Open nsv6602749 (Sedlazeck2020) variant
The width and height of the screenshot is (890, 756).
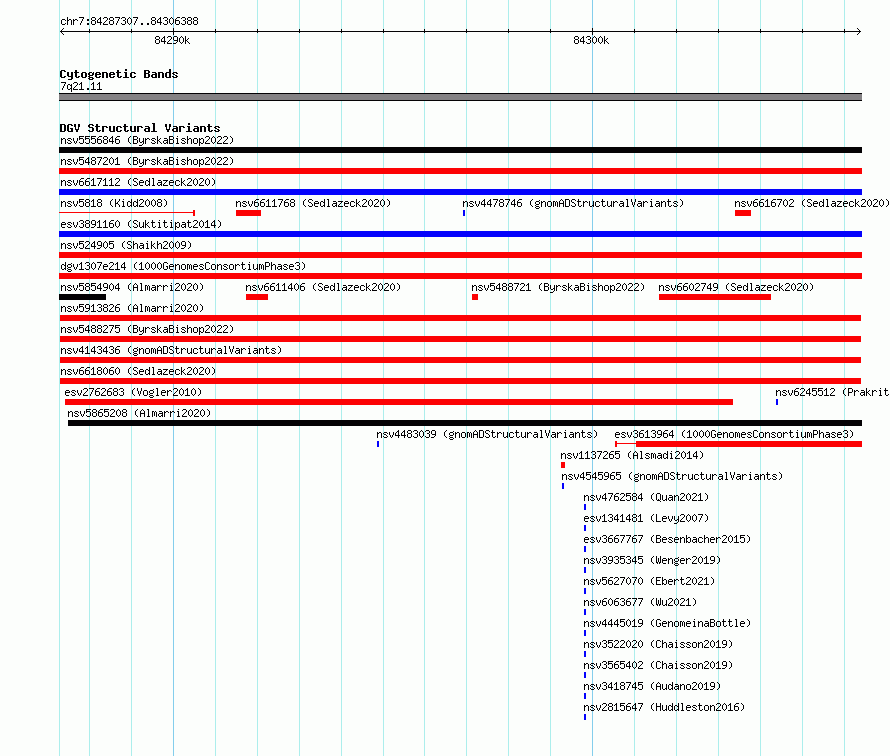(x=736, y=287)
